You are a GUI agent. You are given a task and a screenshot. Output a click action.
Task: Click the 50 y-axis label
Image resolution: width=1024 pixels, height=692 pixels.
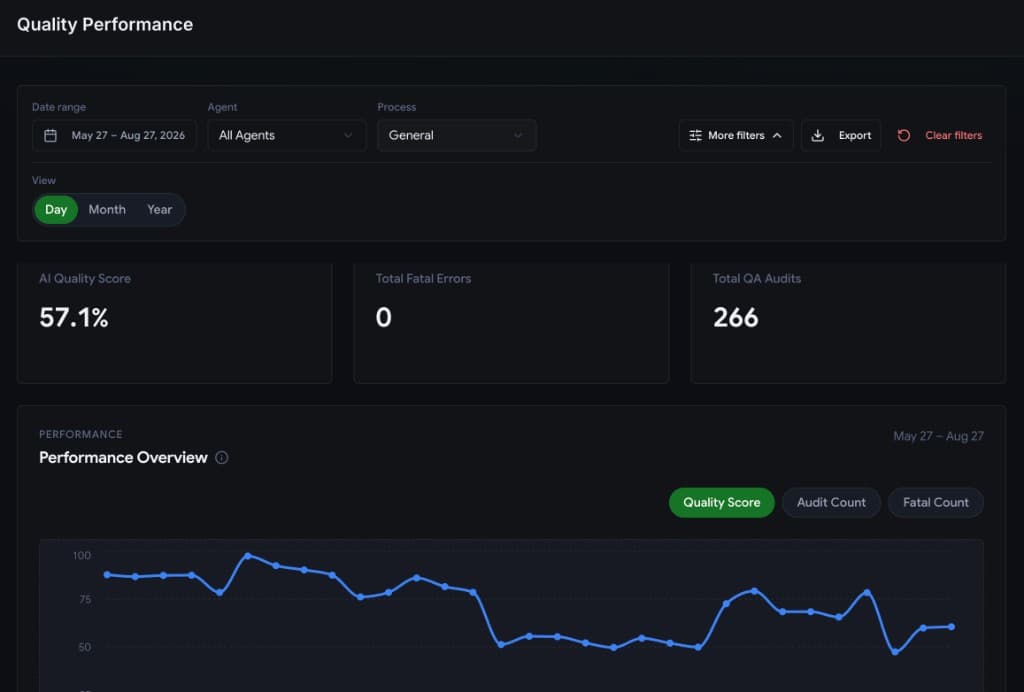tap(85, 647)
